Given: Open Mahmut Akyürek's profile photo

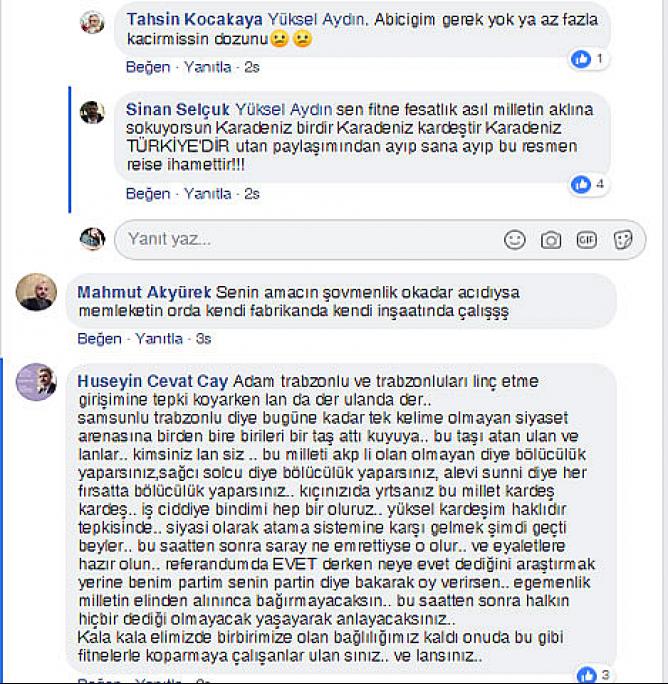Looking at the screenshot, I should (36, 292).
